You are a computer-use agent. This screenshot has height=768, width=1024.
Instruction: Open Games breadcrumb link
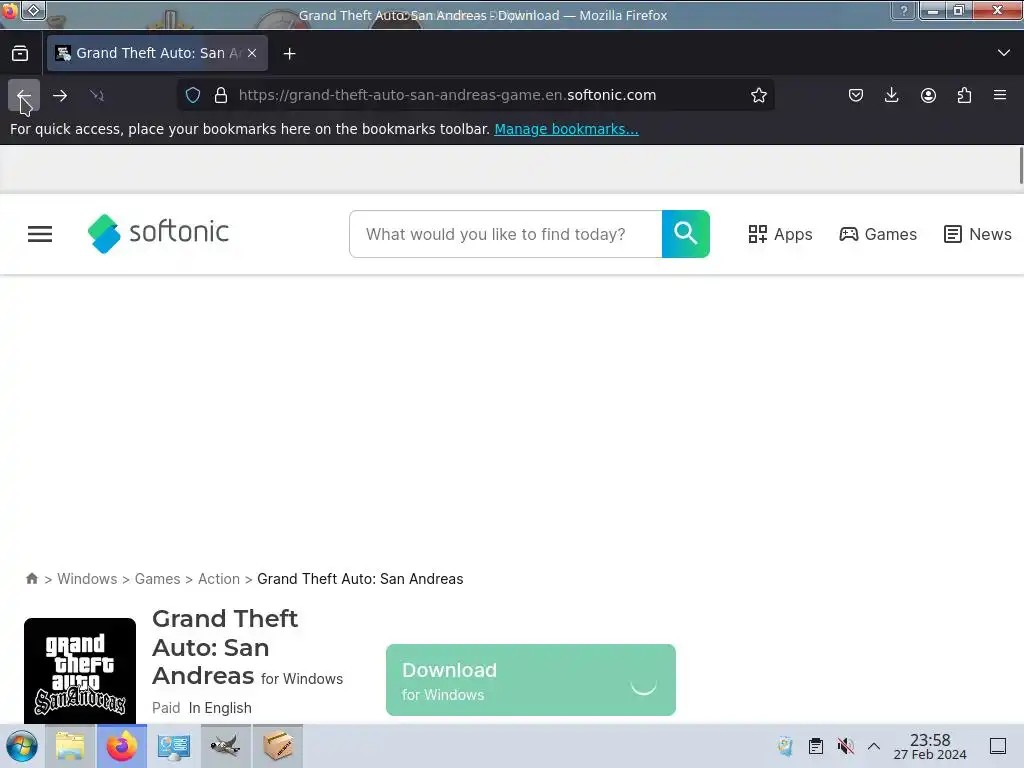pyautogui.click(x=157, y=579)
